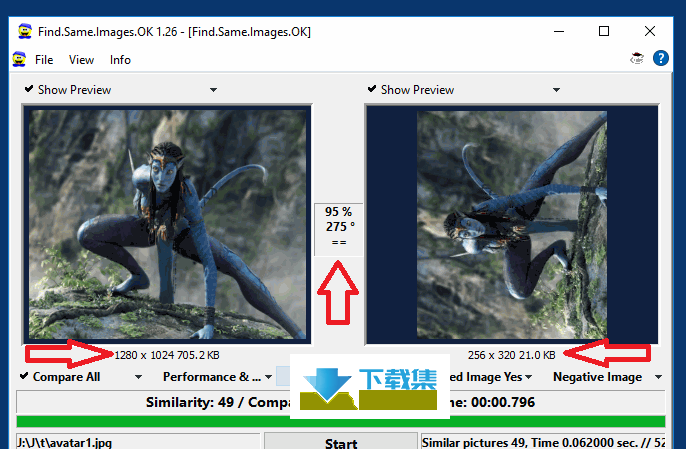This screenshot has width=686, height=449.
Task: Toggle left Show Preview checkbox
Action: click(x=29, y=89)
